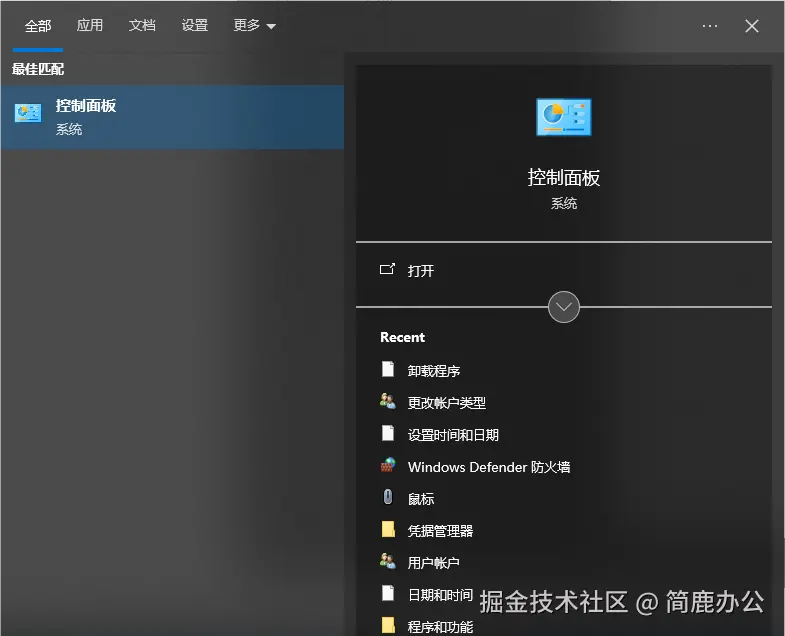The image size is (785, 636).
Task: Switch to the 应用 tab
Action: pyautogui.click(x=90, y=25)
